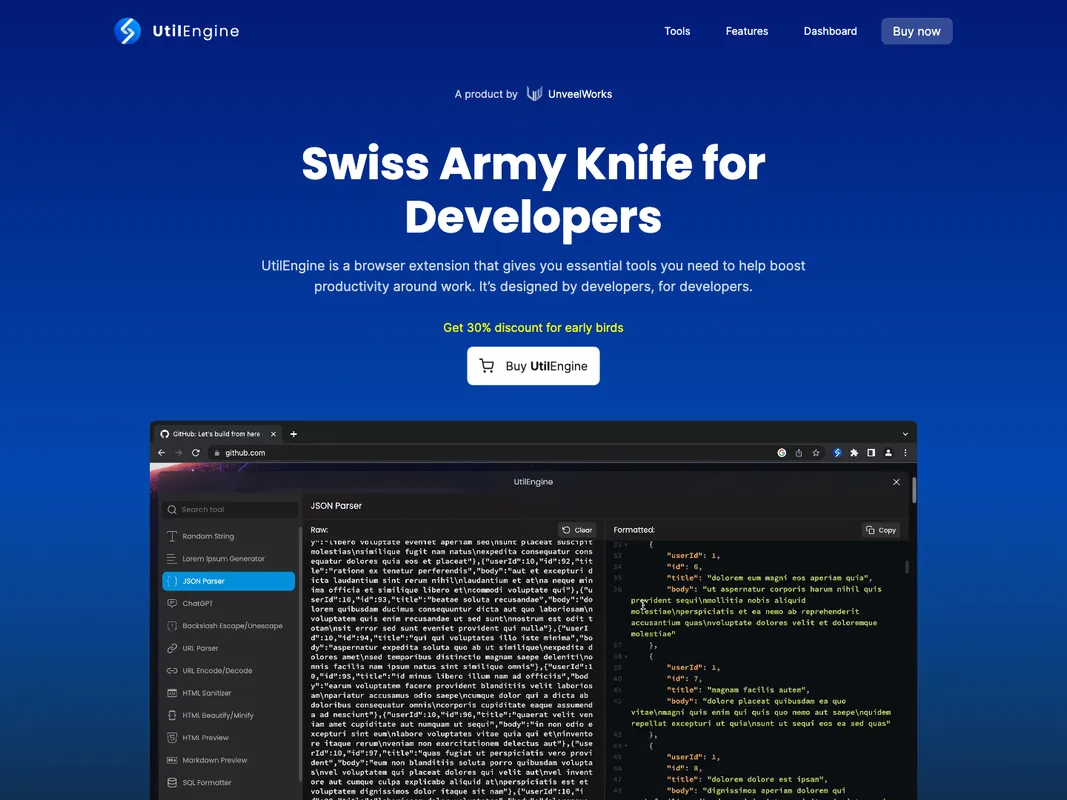
Task: Go to the Features navigation link
Action: pos(747,31)
